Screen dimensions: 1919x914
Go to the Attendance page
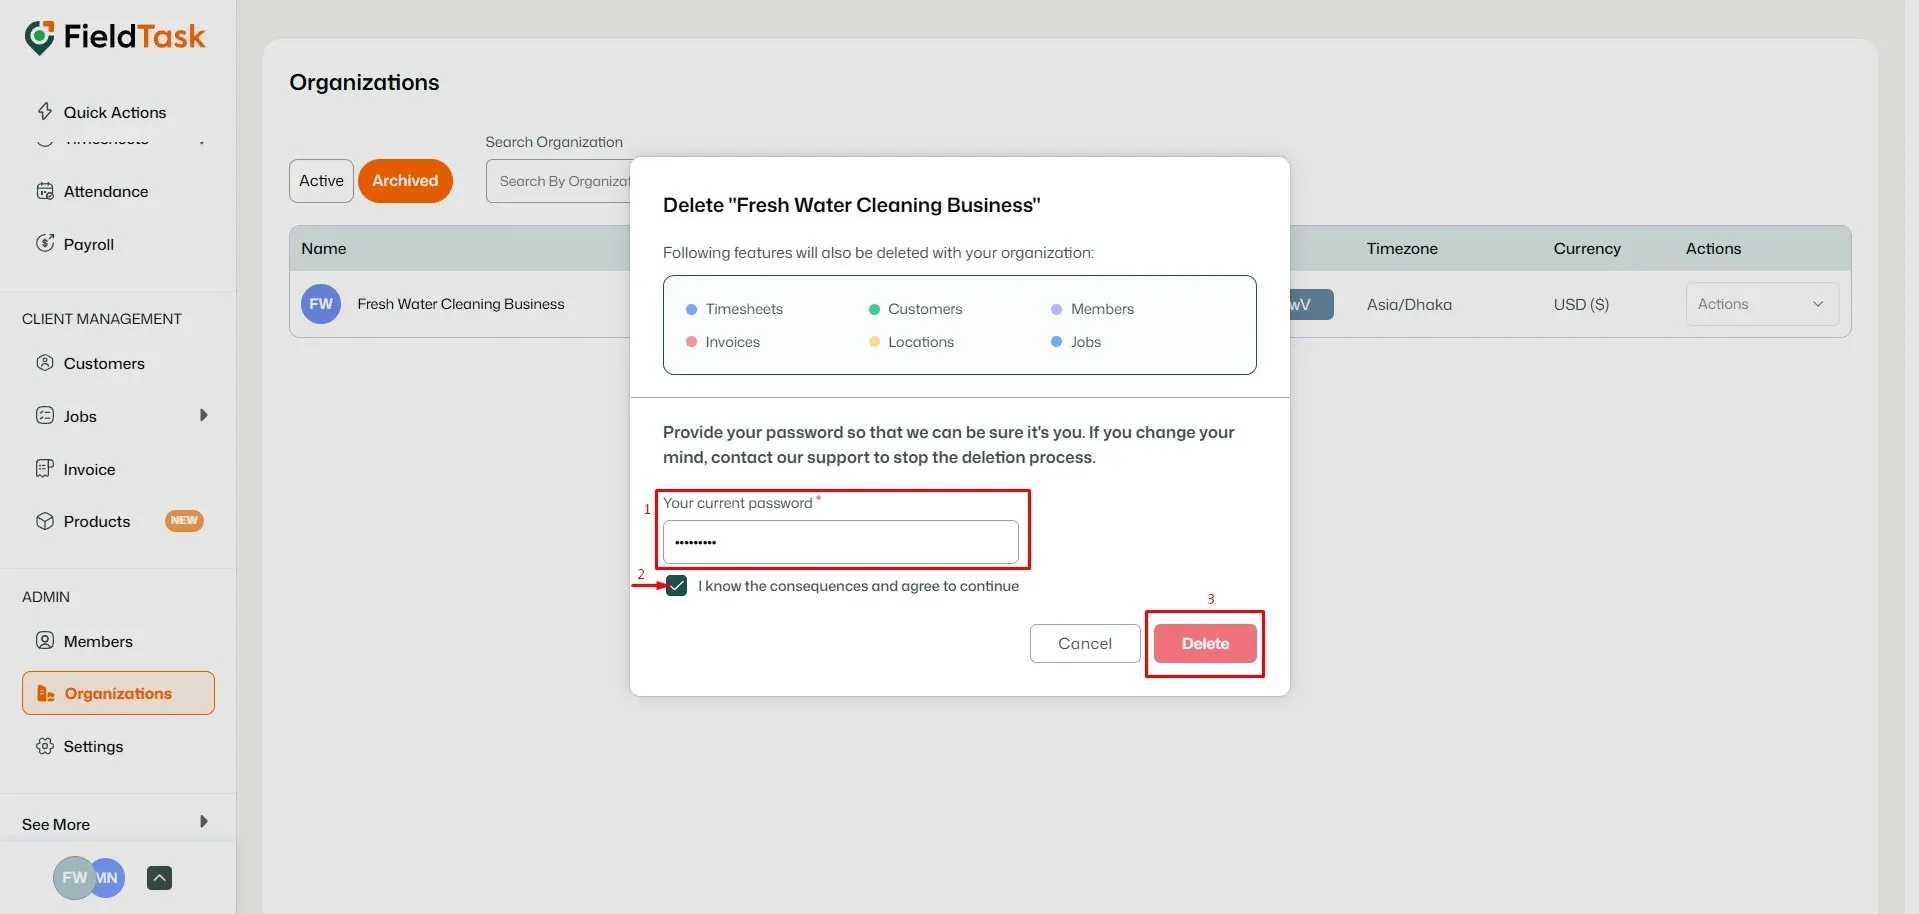tap(106, 191)
